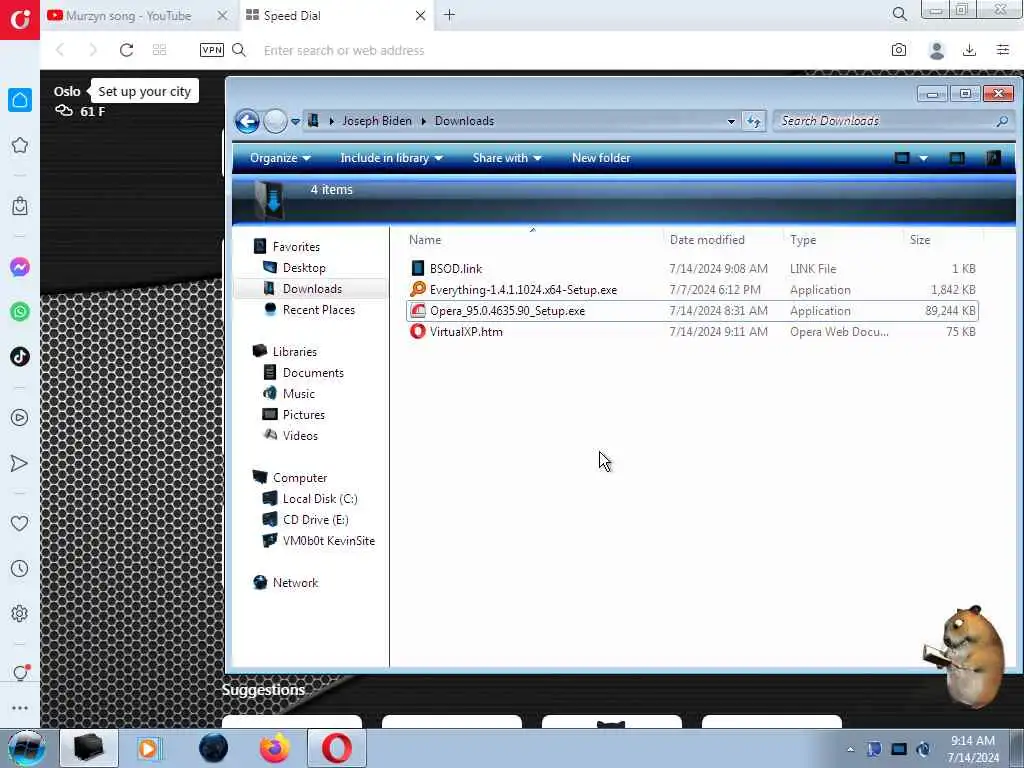Toggle Explorer preview pane icon

[x=957, y=158]
